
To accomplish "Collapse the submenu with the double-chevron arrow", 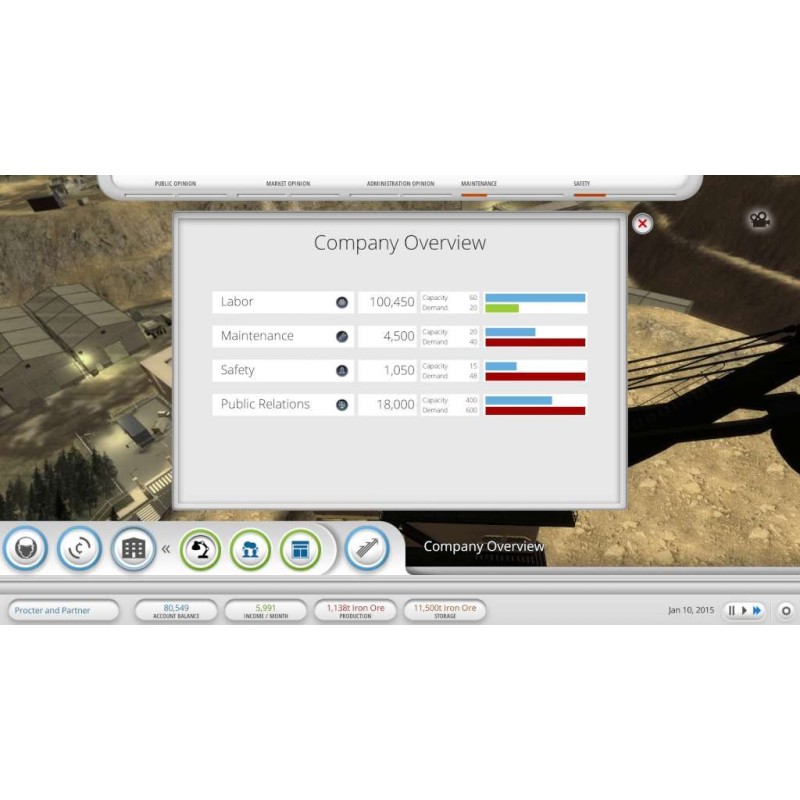I will 166,549.
